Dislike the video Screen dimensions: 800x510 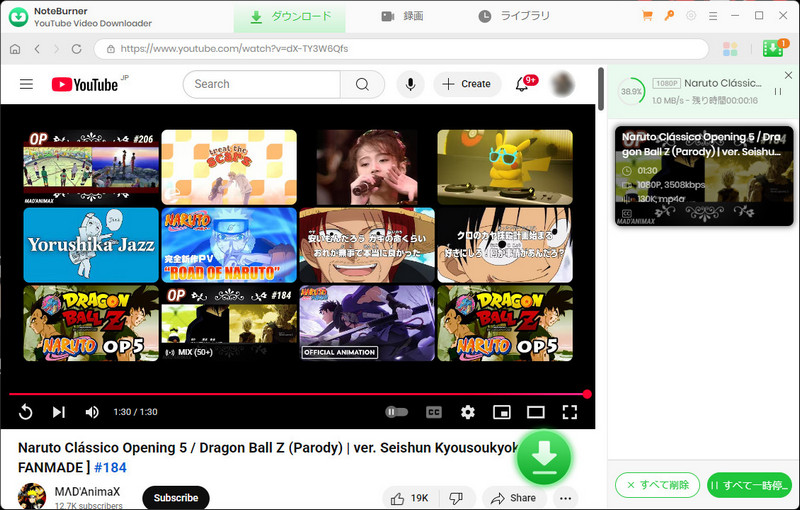coord(456,498)
